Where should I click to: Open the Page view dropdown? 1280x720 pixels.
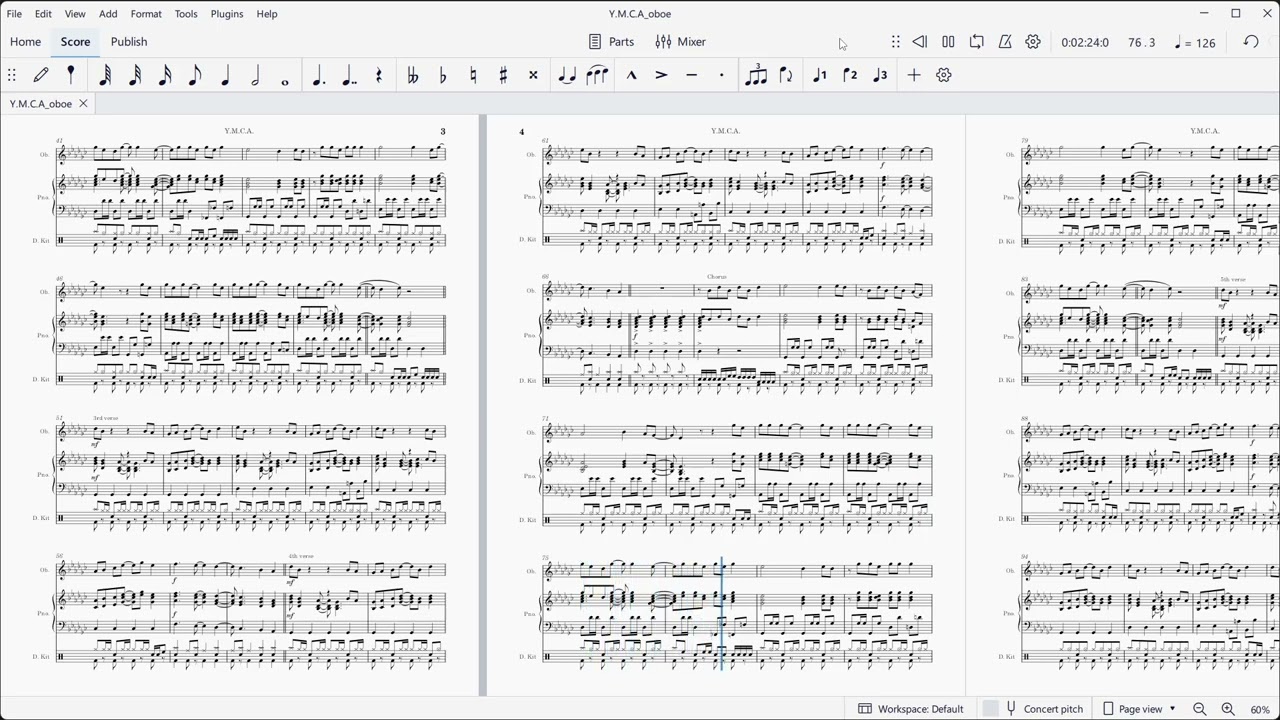(1139, 709)
